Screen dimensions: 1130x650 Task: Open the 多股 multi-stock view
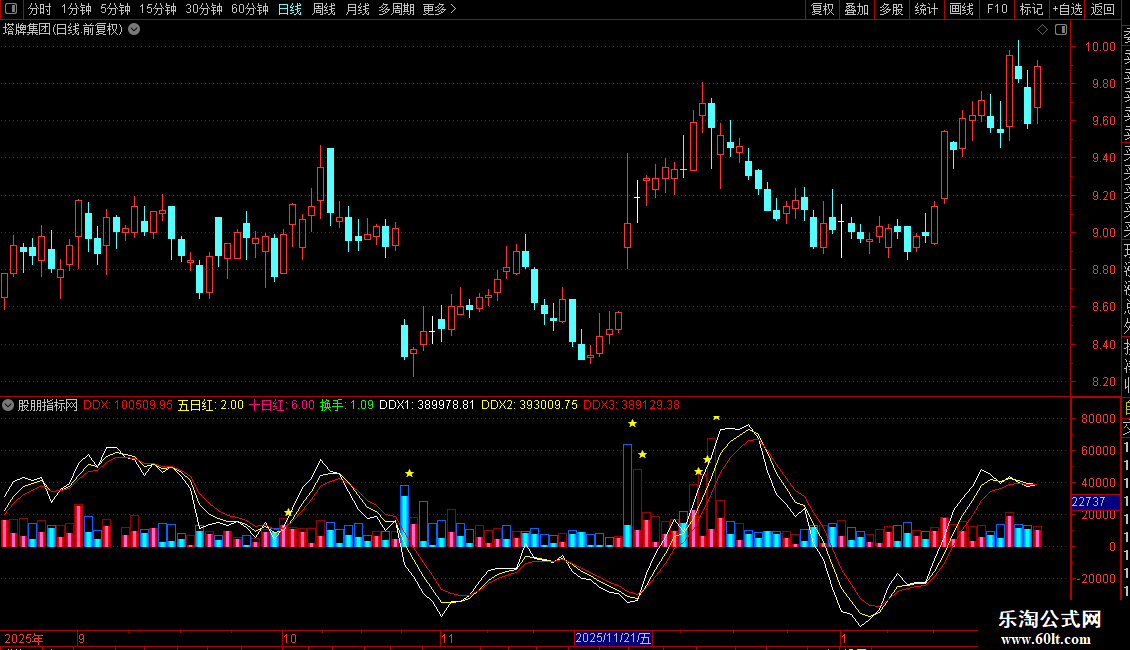[x=891, y=9]
